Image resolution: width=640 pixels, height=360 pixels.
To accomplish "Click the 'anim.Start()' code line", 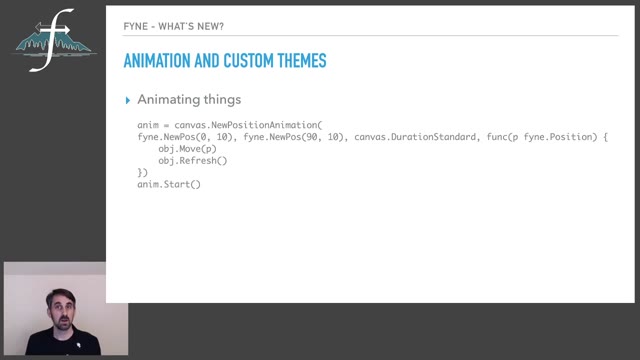I will [169, 184].
